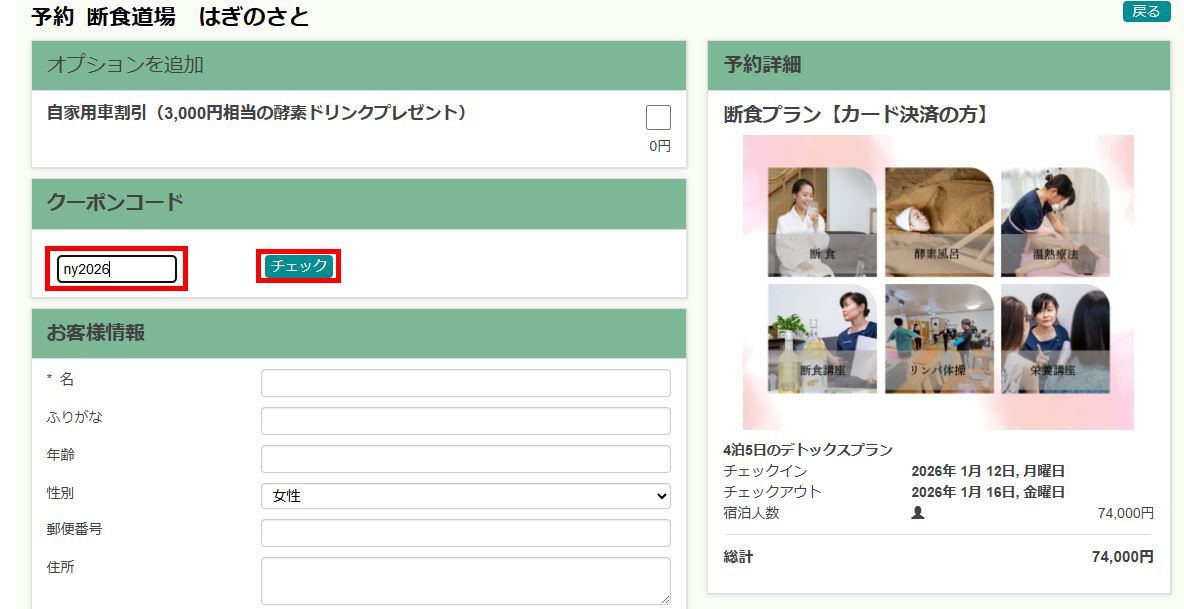This screenshot has width=1184, height=609.
Task: Click the 住所 address text area
Action: [x=465, y=581]
